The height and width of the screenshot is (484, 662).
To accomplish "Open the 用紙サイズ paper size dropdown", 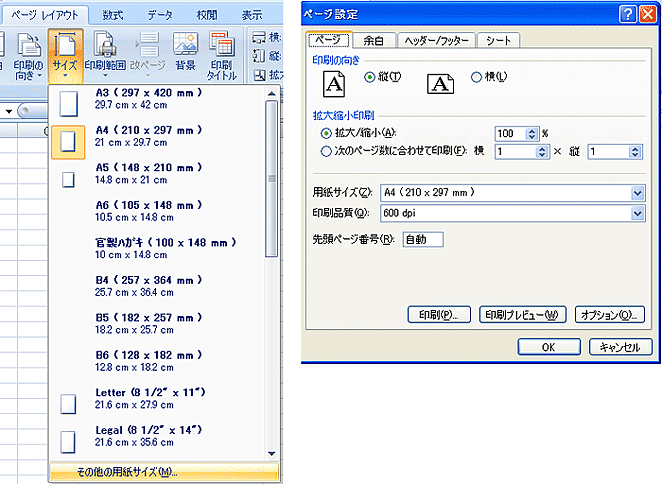I will click(x=637, y=192).
